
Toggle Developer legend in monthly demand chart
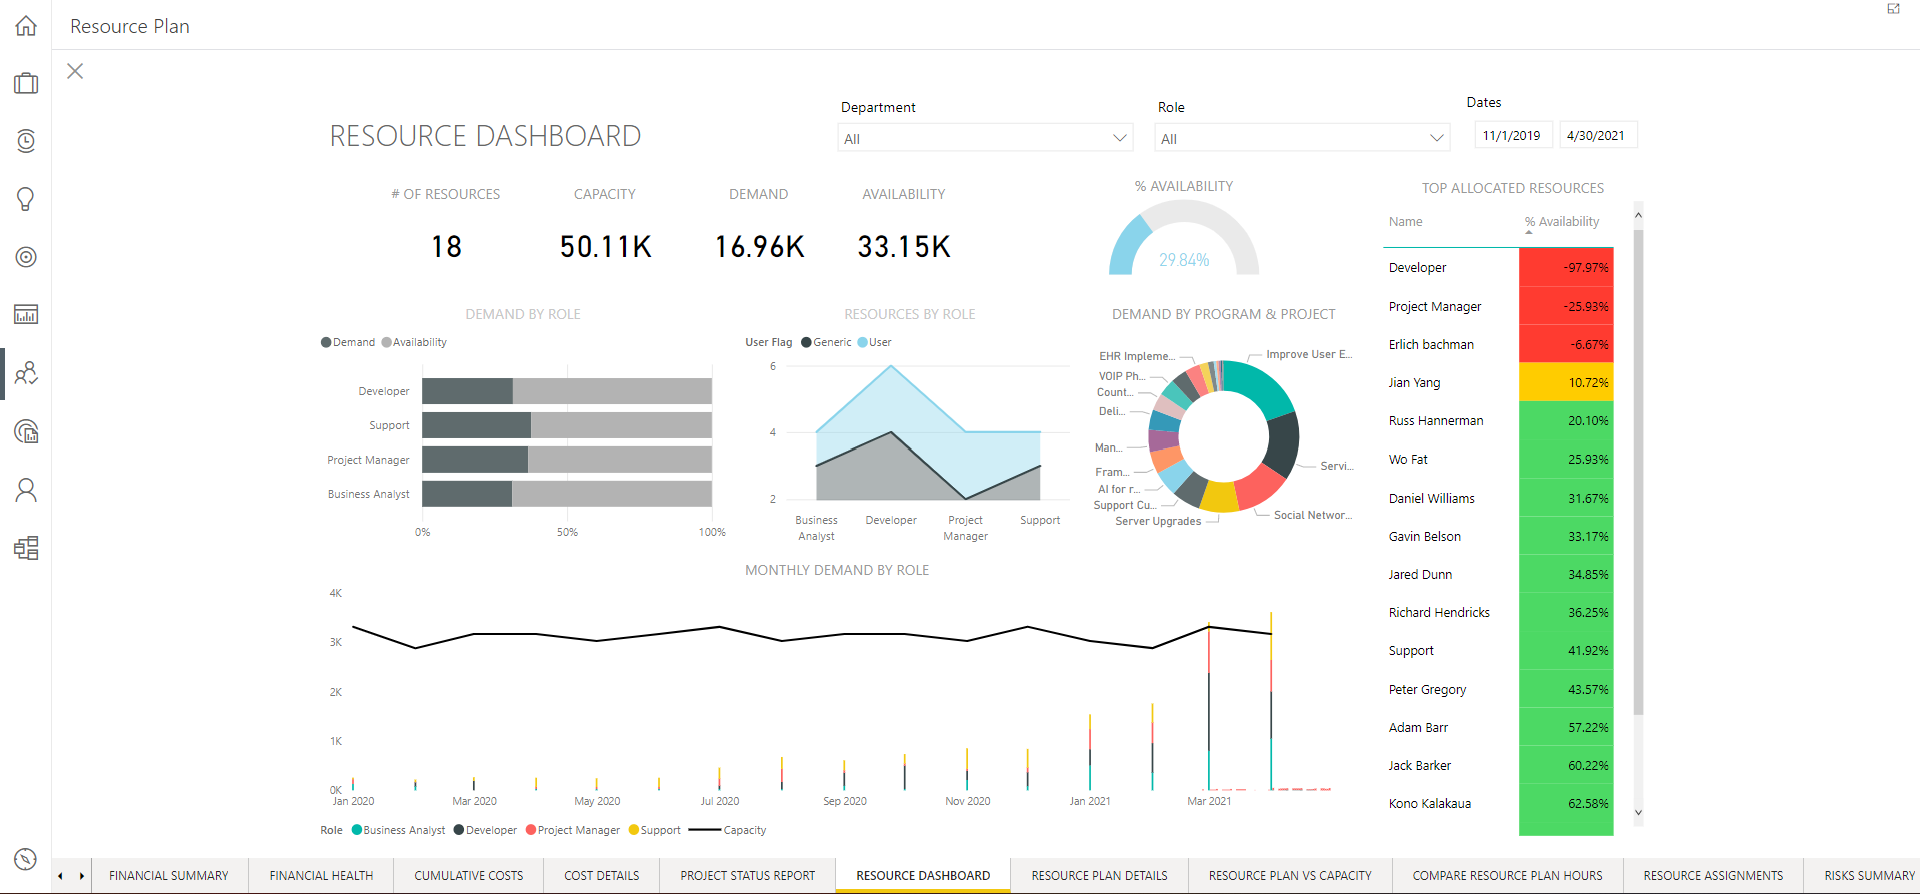tap(485, 830)
